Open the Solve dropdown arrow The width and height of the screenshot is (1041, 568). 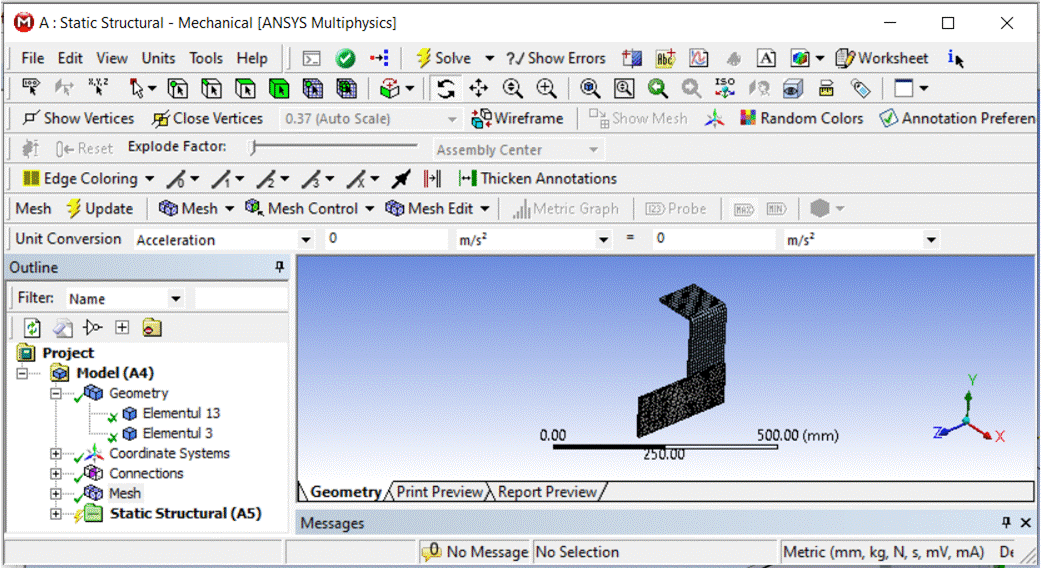click(x=489, y=58)
